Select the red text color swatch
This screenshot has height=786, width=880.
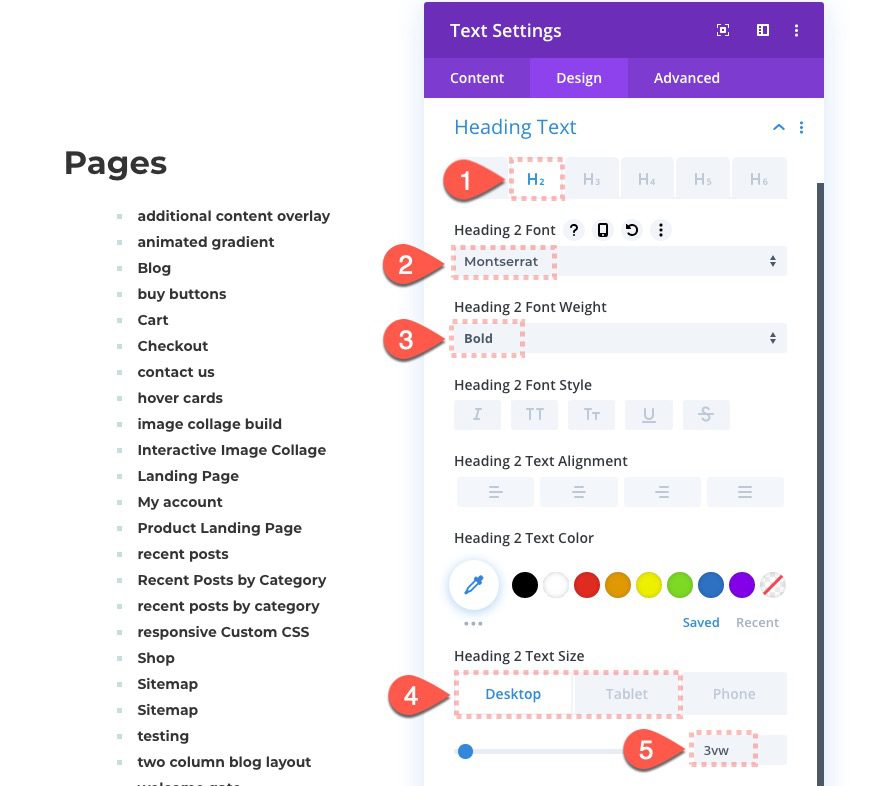tap(586, 584)
